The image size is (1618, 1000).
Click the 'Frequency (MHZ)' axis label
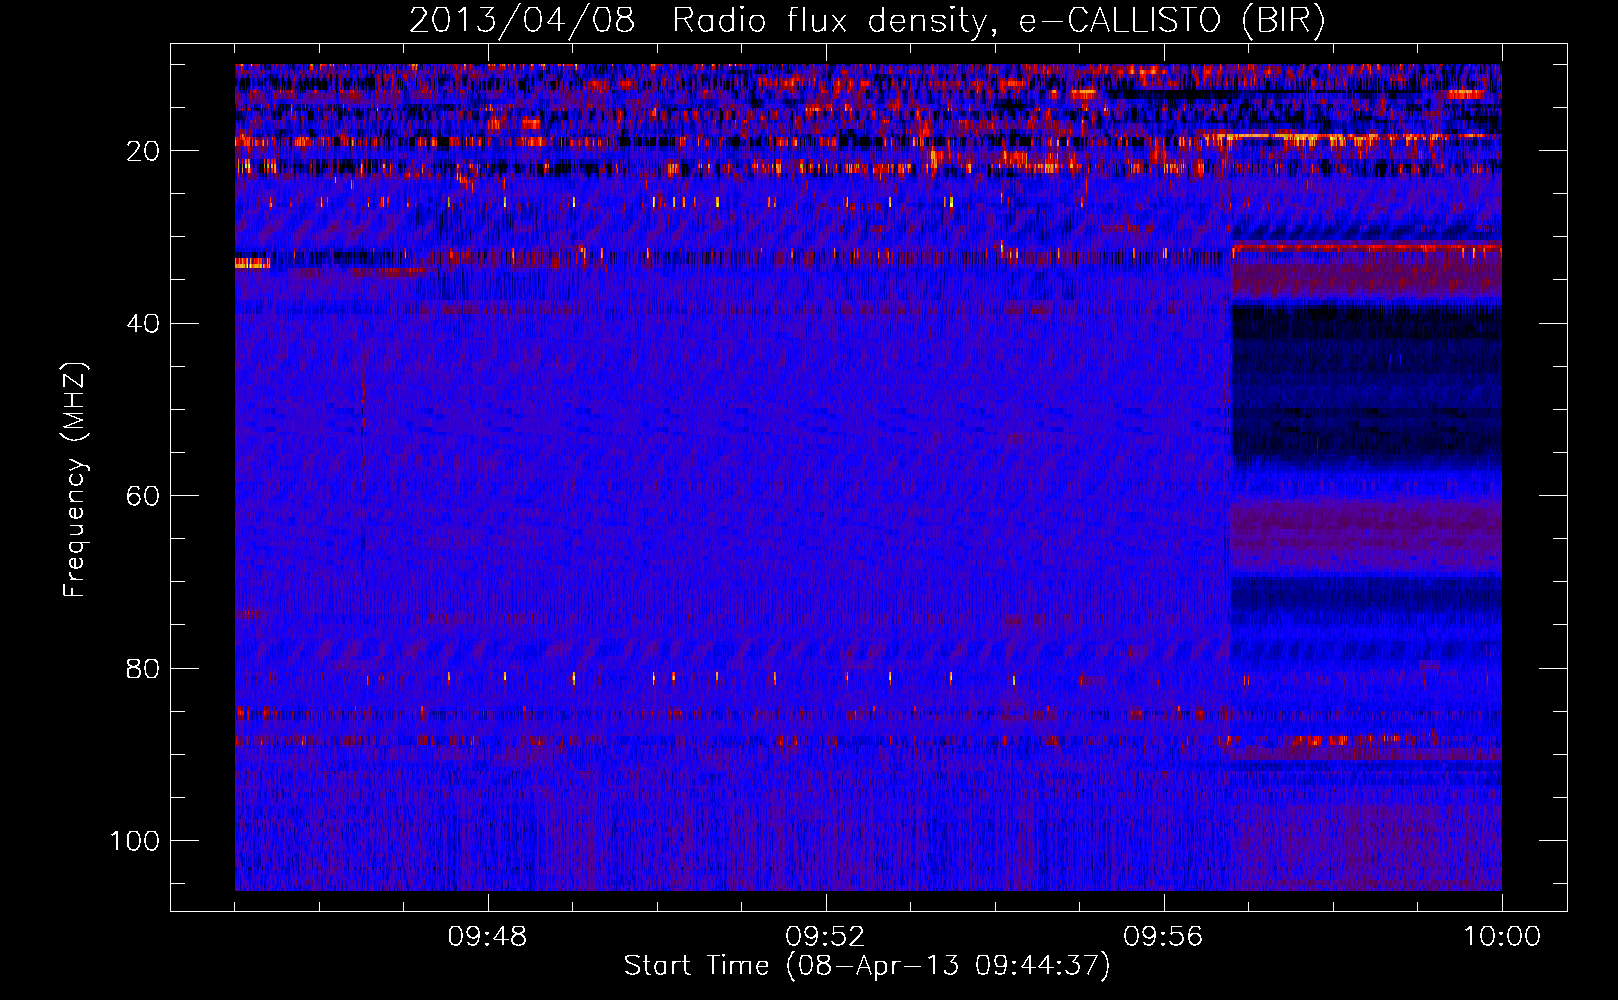tap(75, 480)
